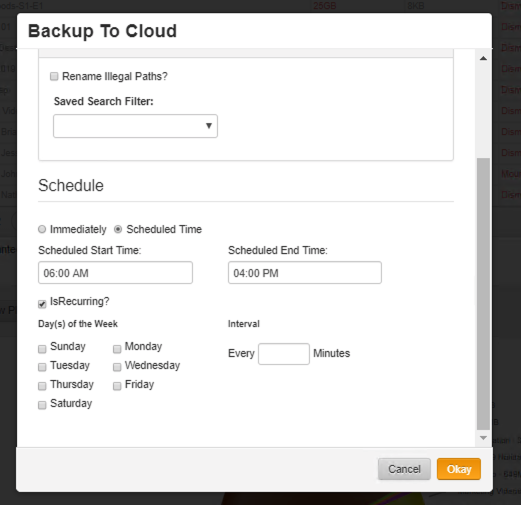The height and width of the screenshot is (505, 521).
Task: Select the Scheduled Time radio option
Action: pos(118,229)
